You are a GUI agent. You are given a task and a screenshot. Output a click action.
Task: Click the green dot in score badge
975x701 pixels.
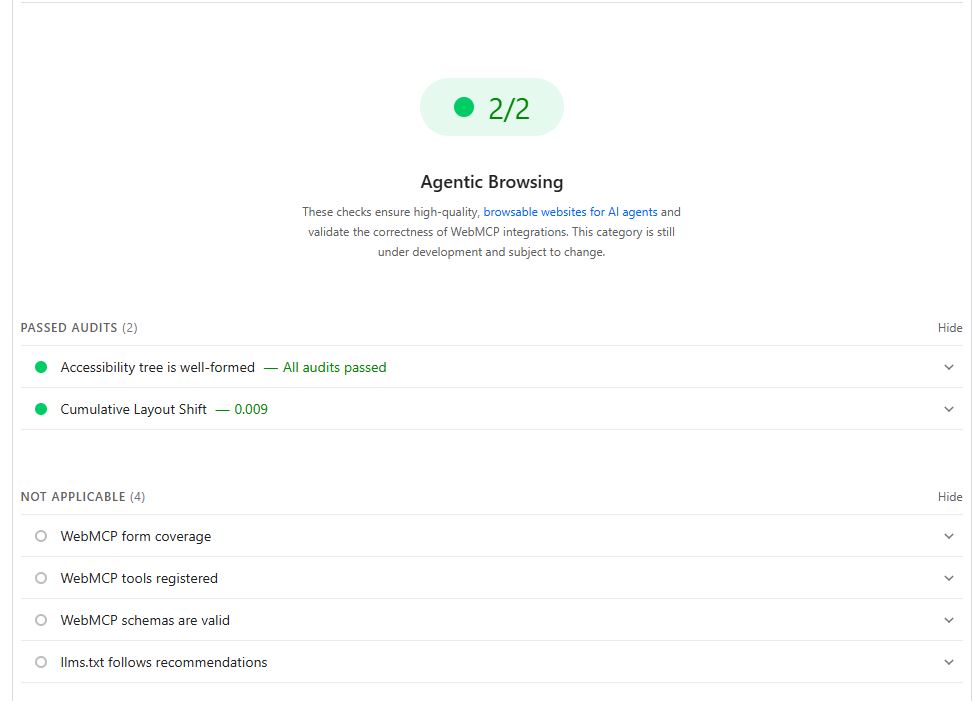(464, 107)
